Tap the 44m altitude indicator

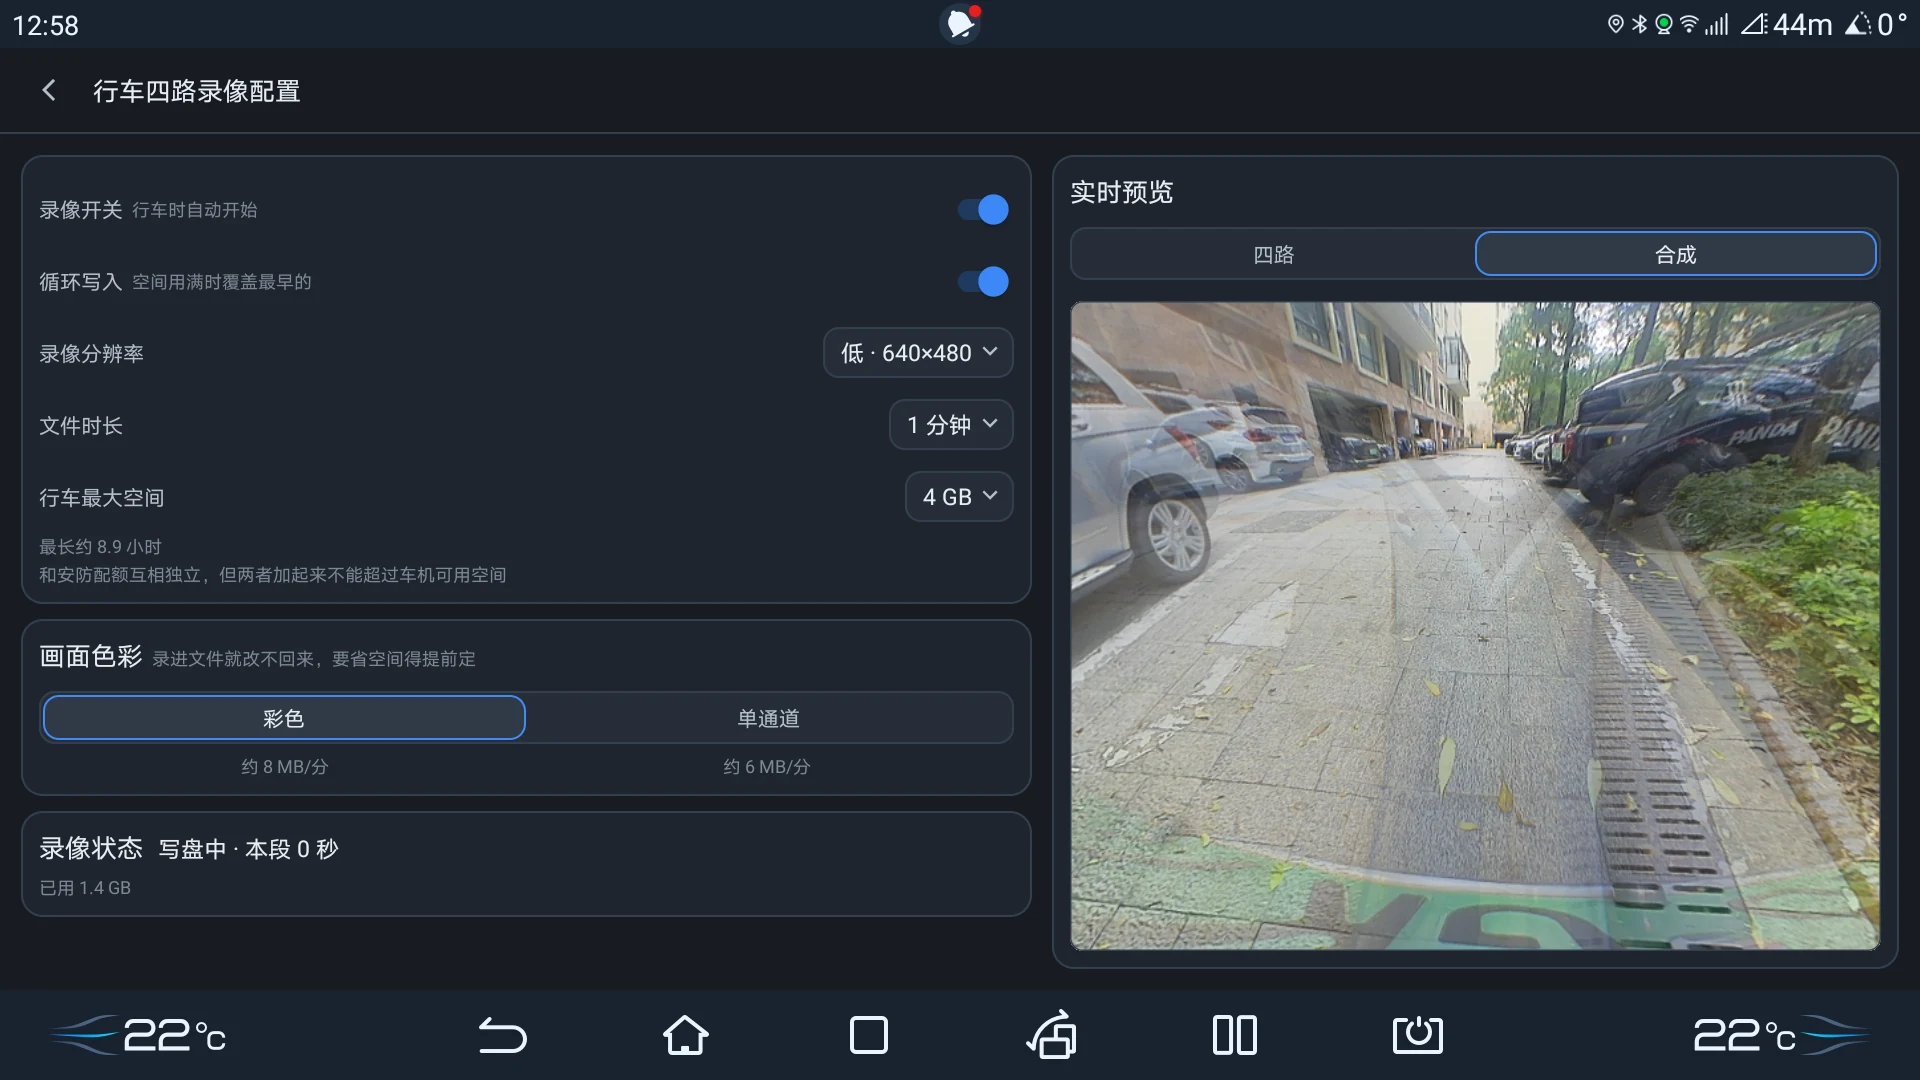tap(1788, 24)
